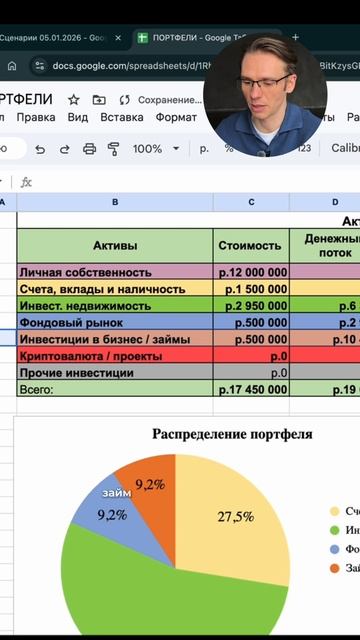Click the Счета, вклады и наличность cell
Viewport: 360px width, 640px height.
115,289
